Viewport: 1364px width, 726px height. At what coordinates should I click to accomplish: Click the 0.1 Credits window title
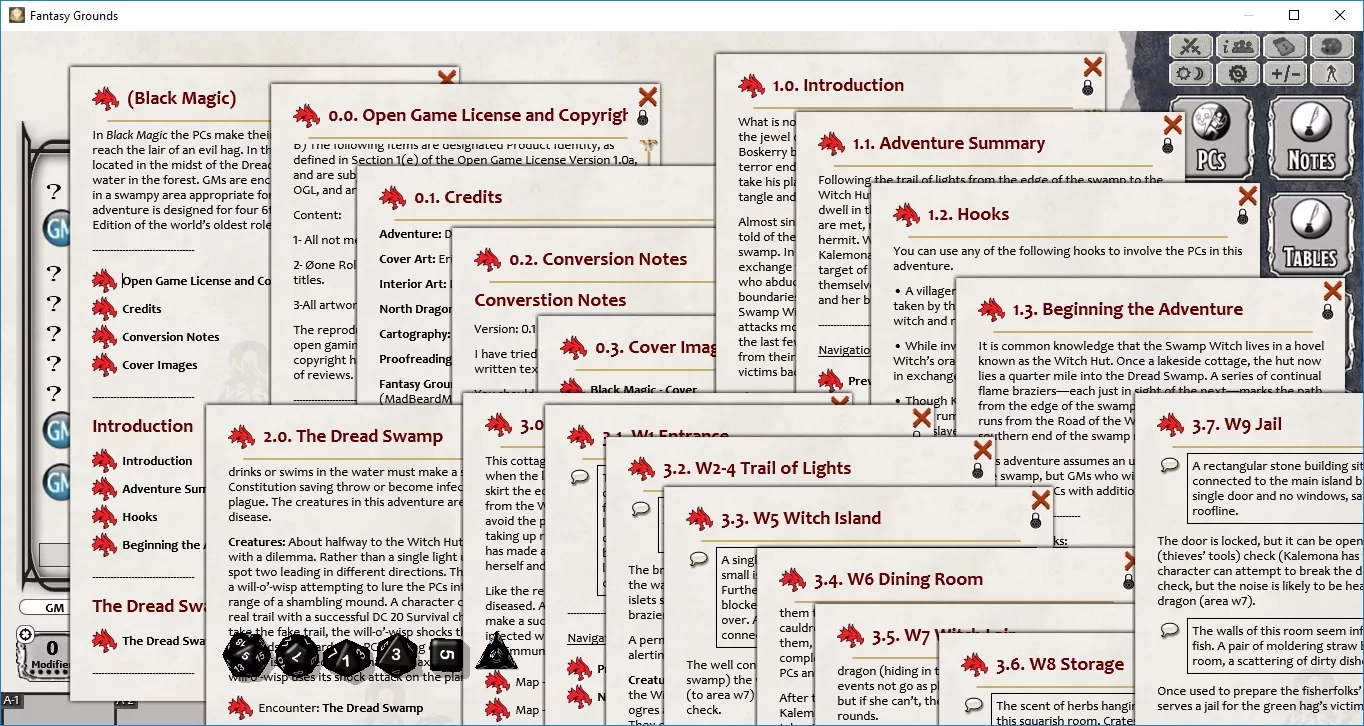click(x=458, y=197)
